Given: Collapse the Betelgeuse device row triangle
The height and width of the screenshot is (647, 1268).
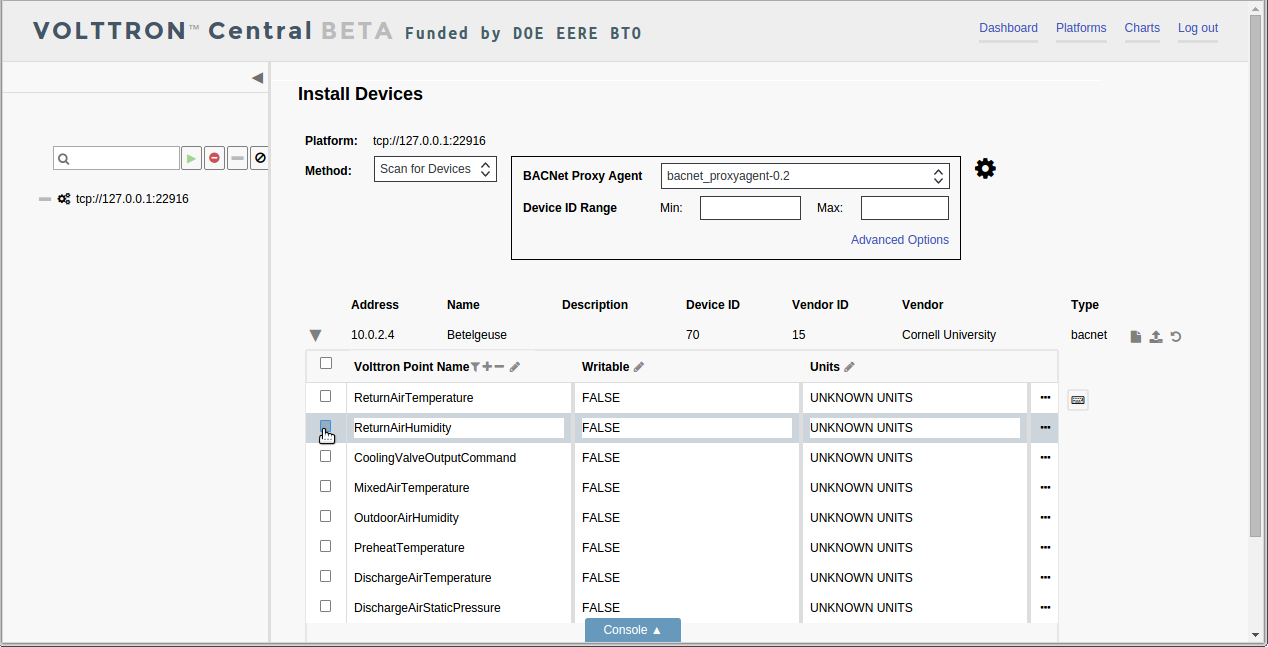Looking at the screenshot, I should coord(316,336).
